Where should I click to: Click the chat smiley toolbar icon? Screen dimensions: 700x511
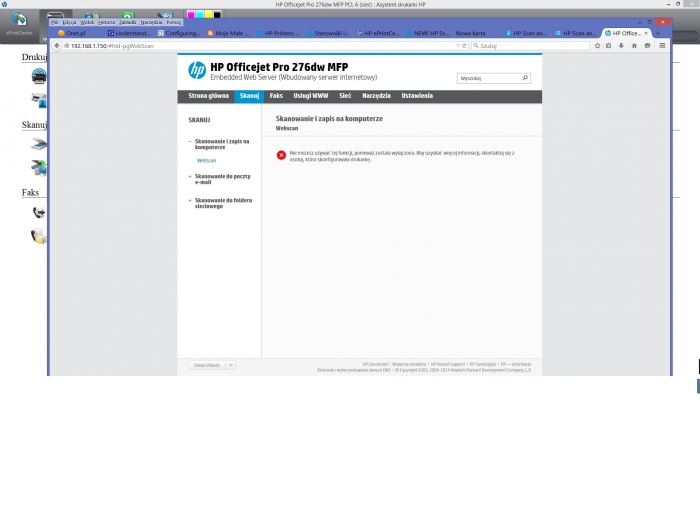tap(647, 46)
